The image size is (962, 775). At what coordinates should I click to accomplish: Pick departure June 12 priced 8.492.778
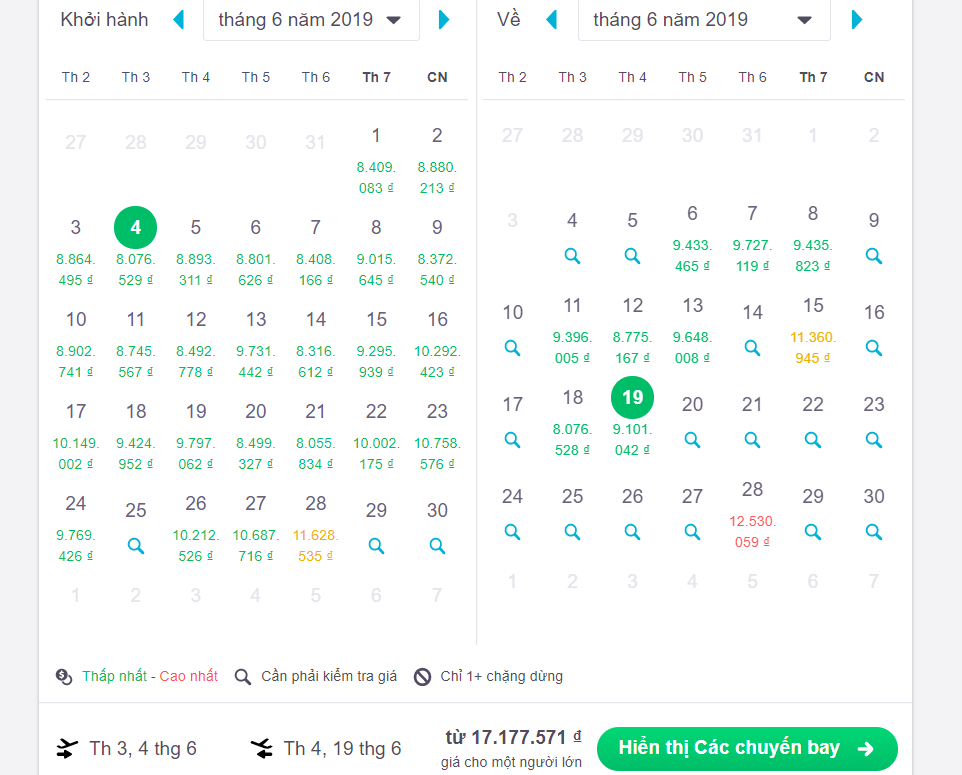pos(196,344)
